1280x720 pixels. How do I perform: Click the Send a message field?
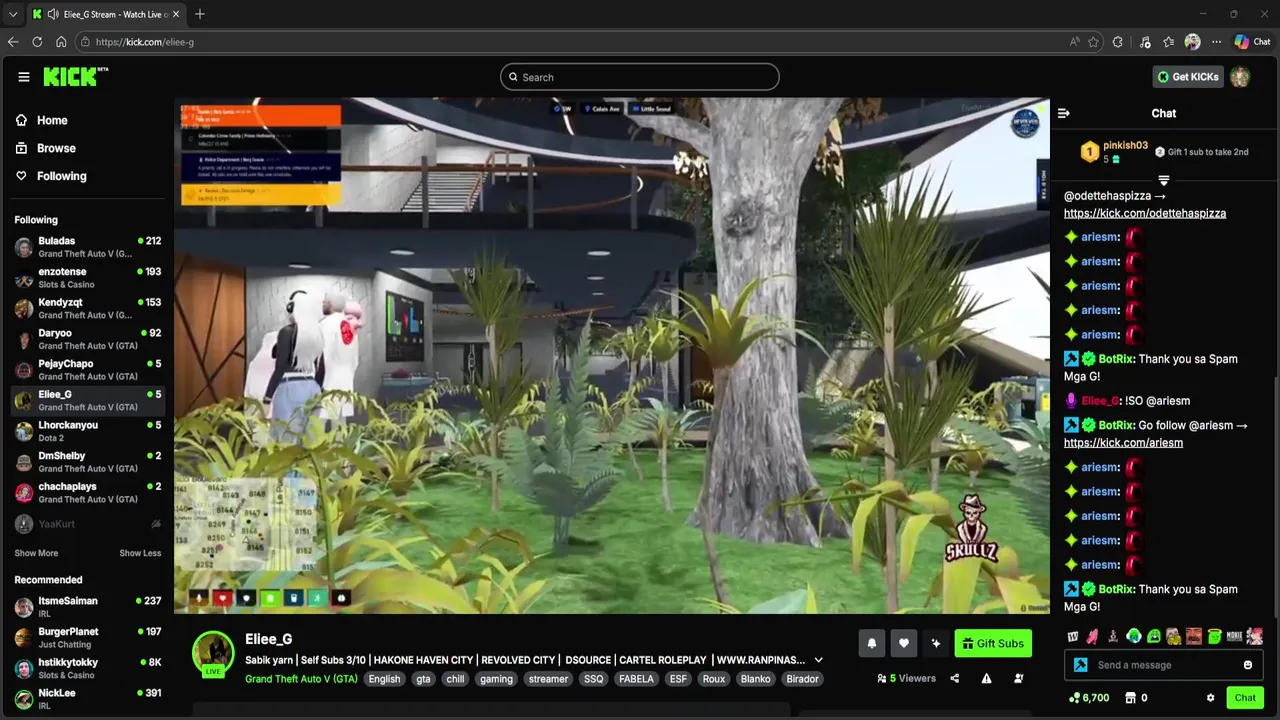pos(1163,665)
